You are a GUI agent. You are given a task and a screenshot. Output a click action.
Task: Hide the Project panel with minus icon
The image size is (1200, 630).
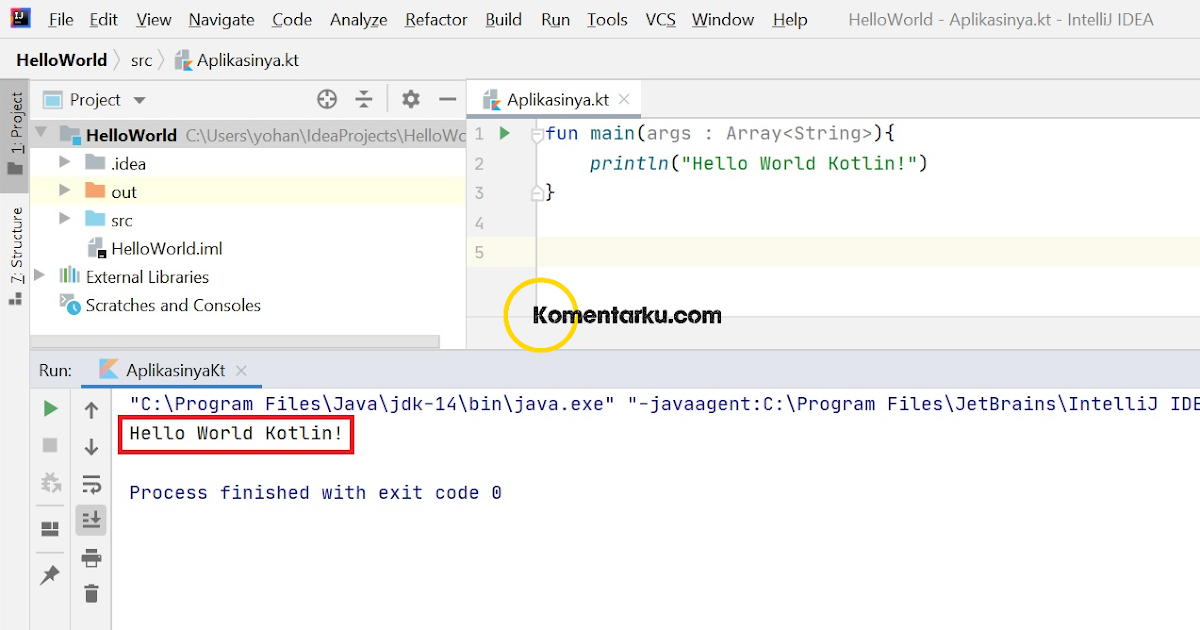pos(447,99)
